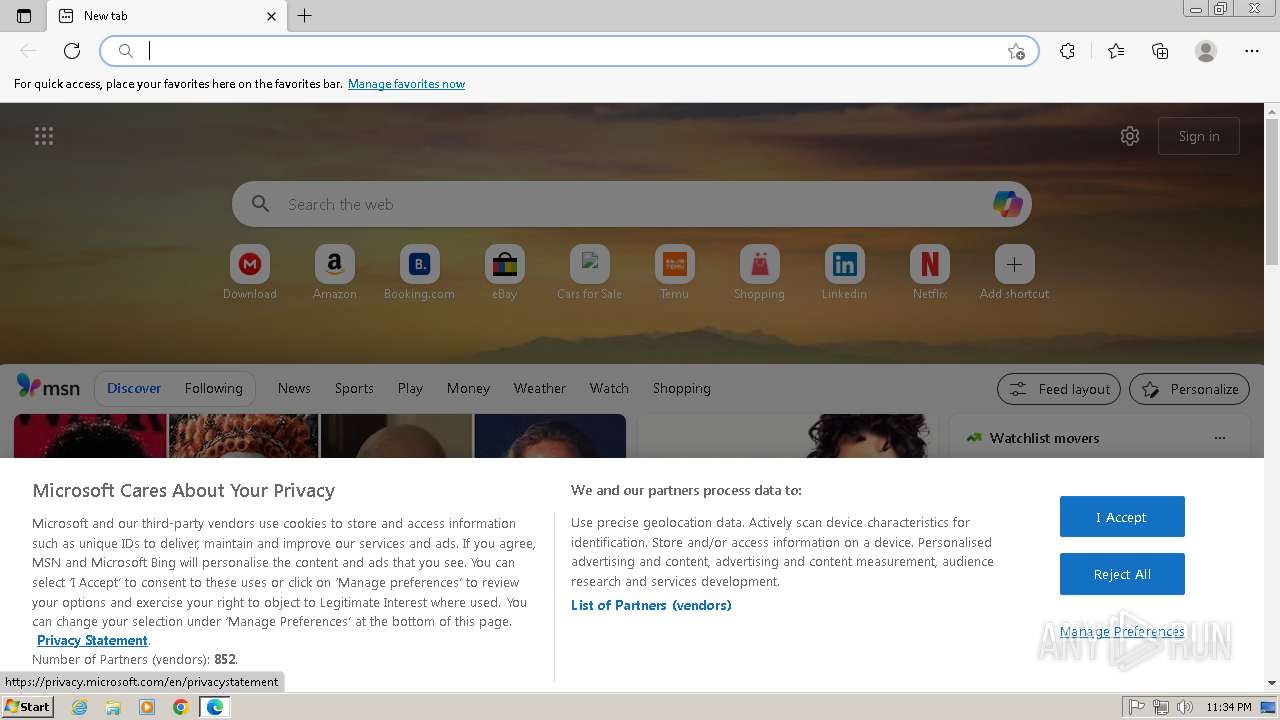Open the apps grid launcher

(44, 136)
